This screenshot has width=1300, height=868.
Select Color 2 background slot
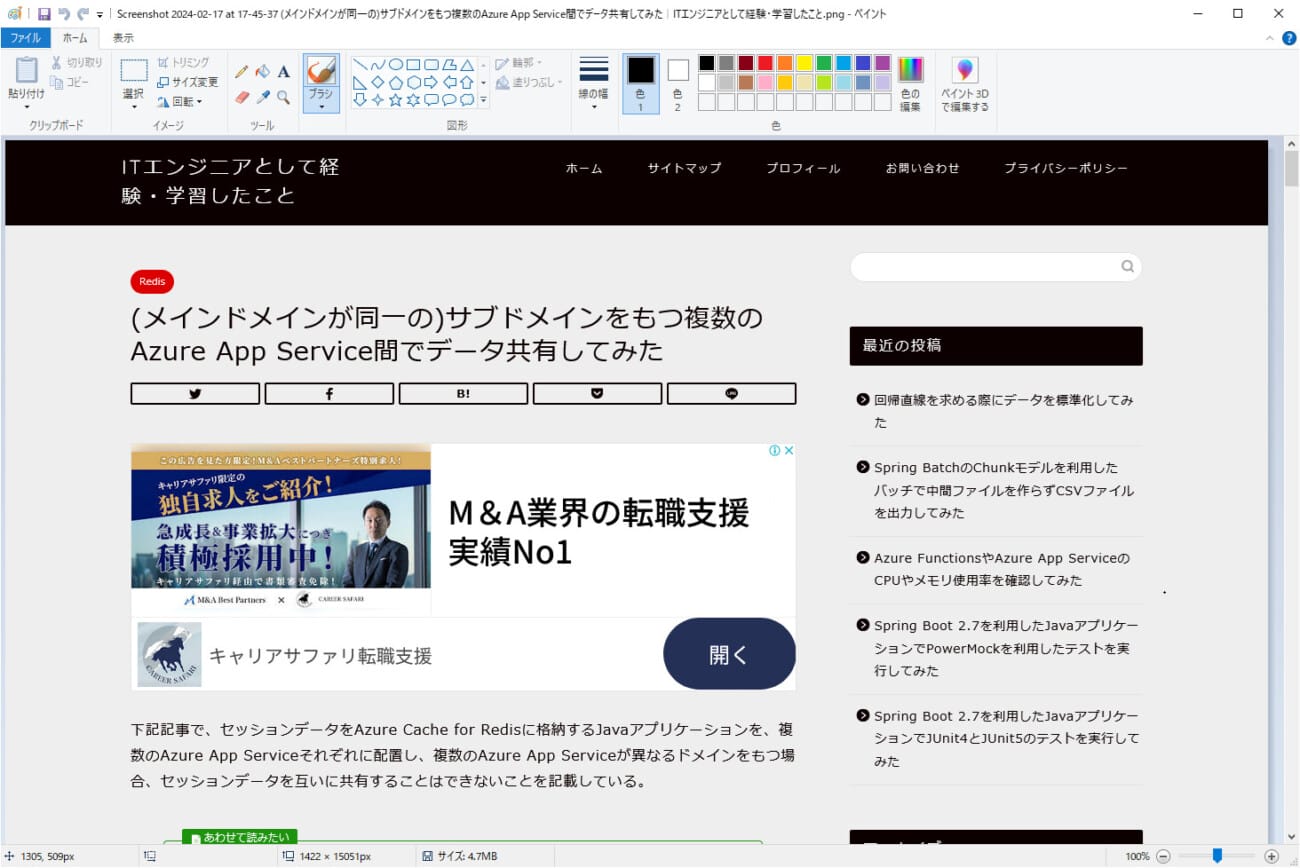click(678, 82)
